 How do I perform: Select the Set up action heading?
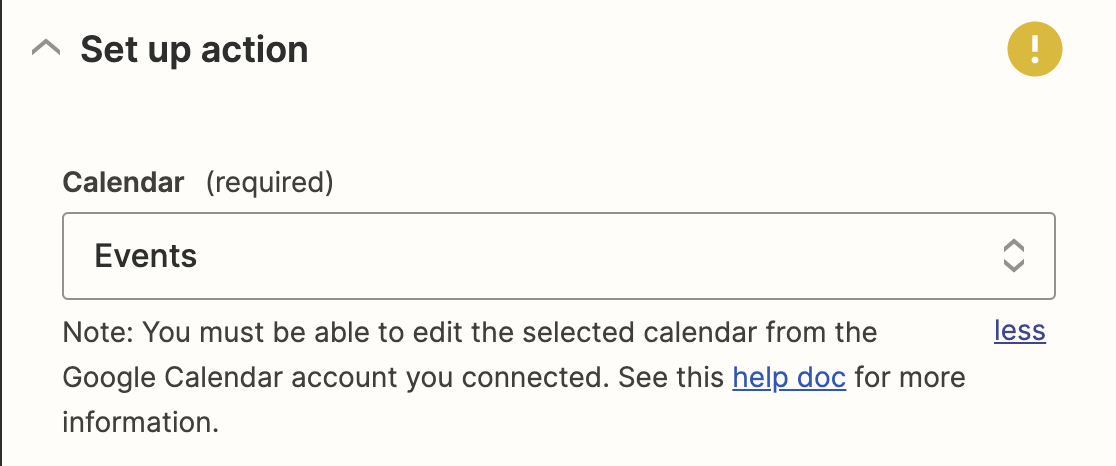(194, 50)
